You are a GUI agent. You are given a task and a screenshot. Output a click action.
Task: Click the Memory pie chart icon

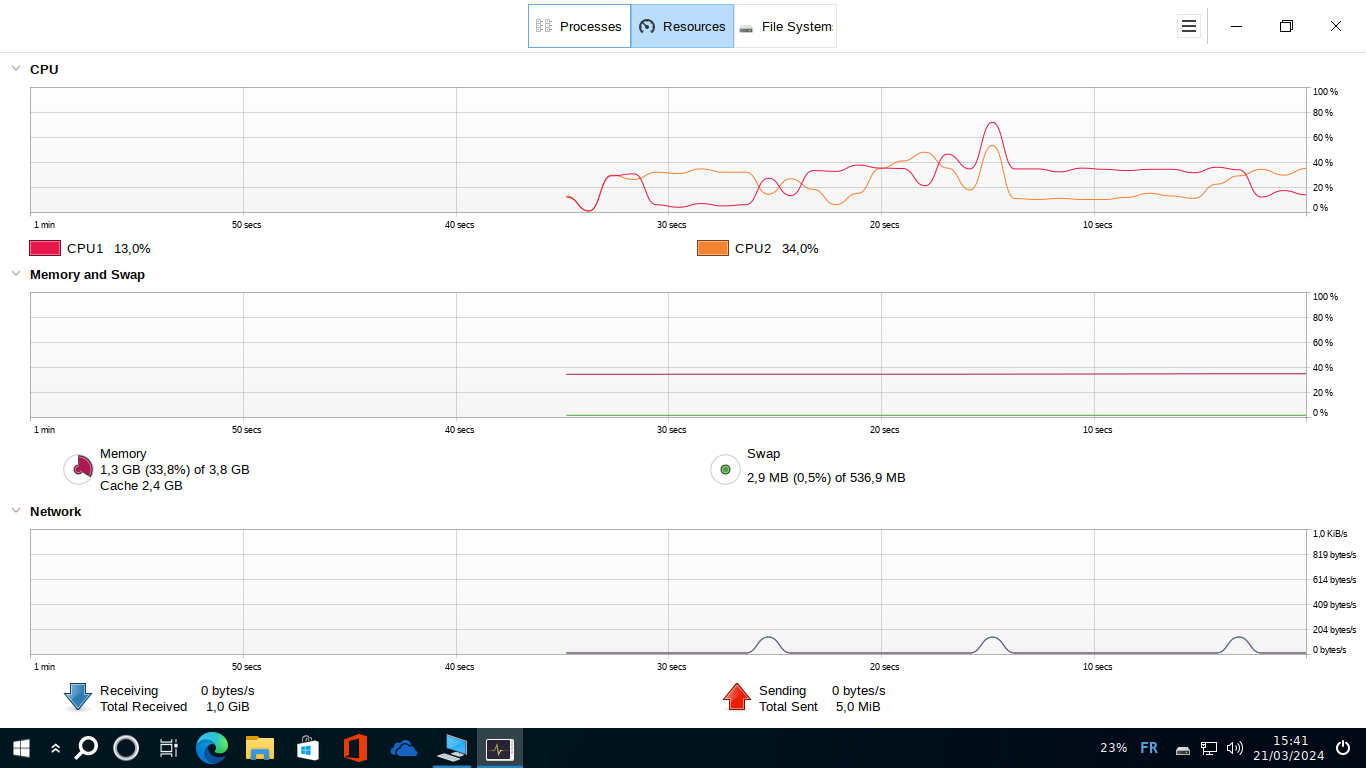click(78, 469)
